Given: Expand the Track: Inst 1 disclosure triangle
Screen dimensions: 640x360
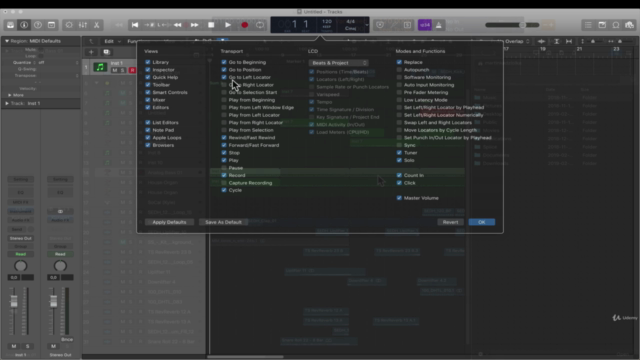Looking at the screenshot, I should pos(7,104).
